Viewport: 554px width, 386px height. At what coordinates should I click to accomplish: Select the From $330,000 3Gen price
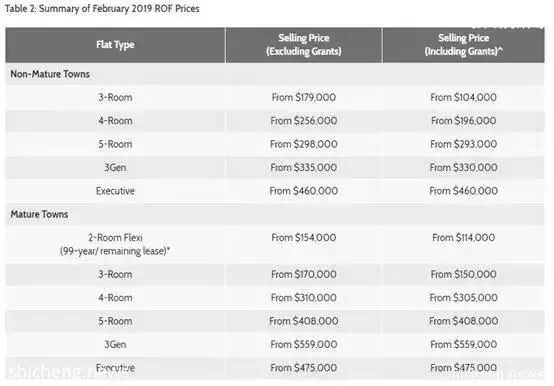tap(464, 167)
